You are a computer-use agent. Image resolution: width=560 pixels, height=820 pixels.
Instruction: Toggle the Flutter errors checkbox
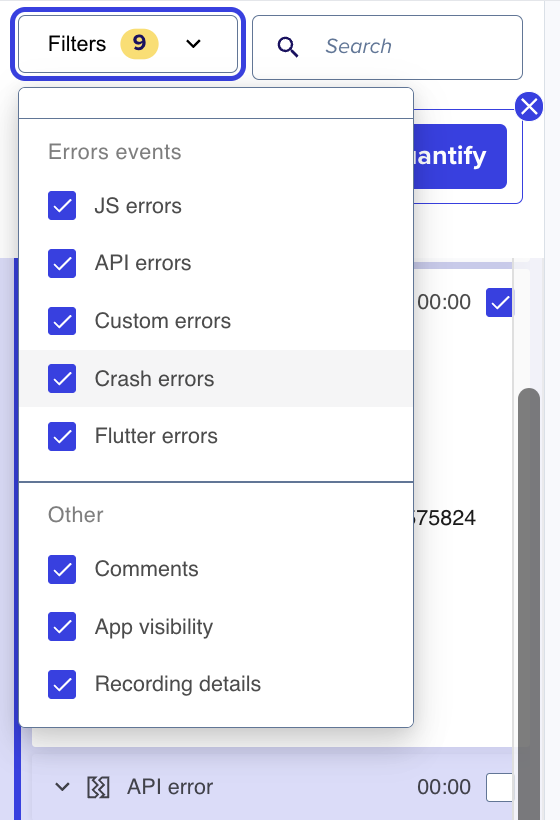pos(62,436)
